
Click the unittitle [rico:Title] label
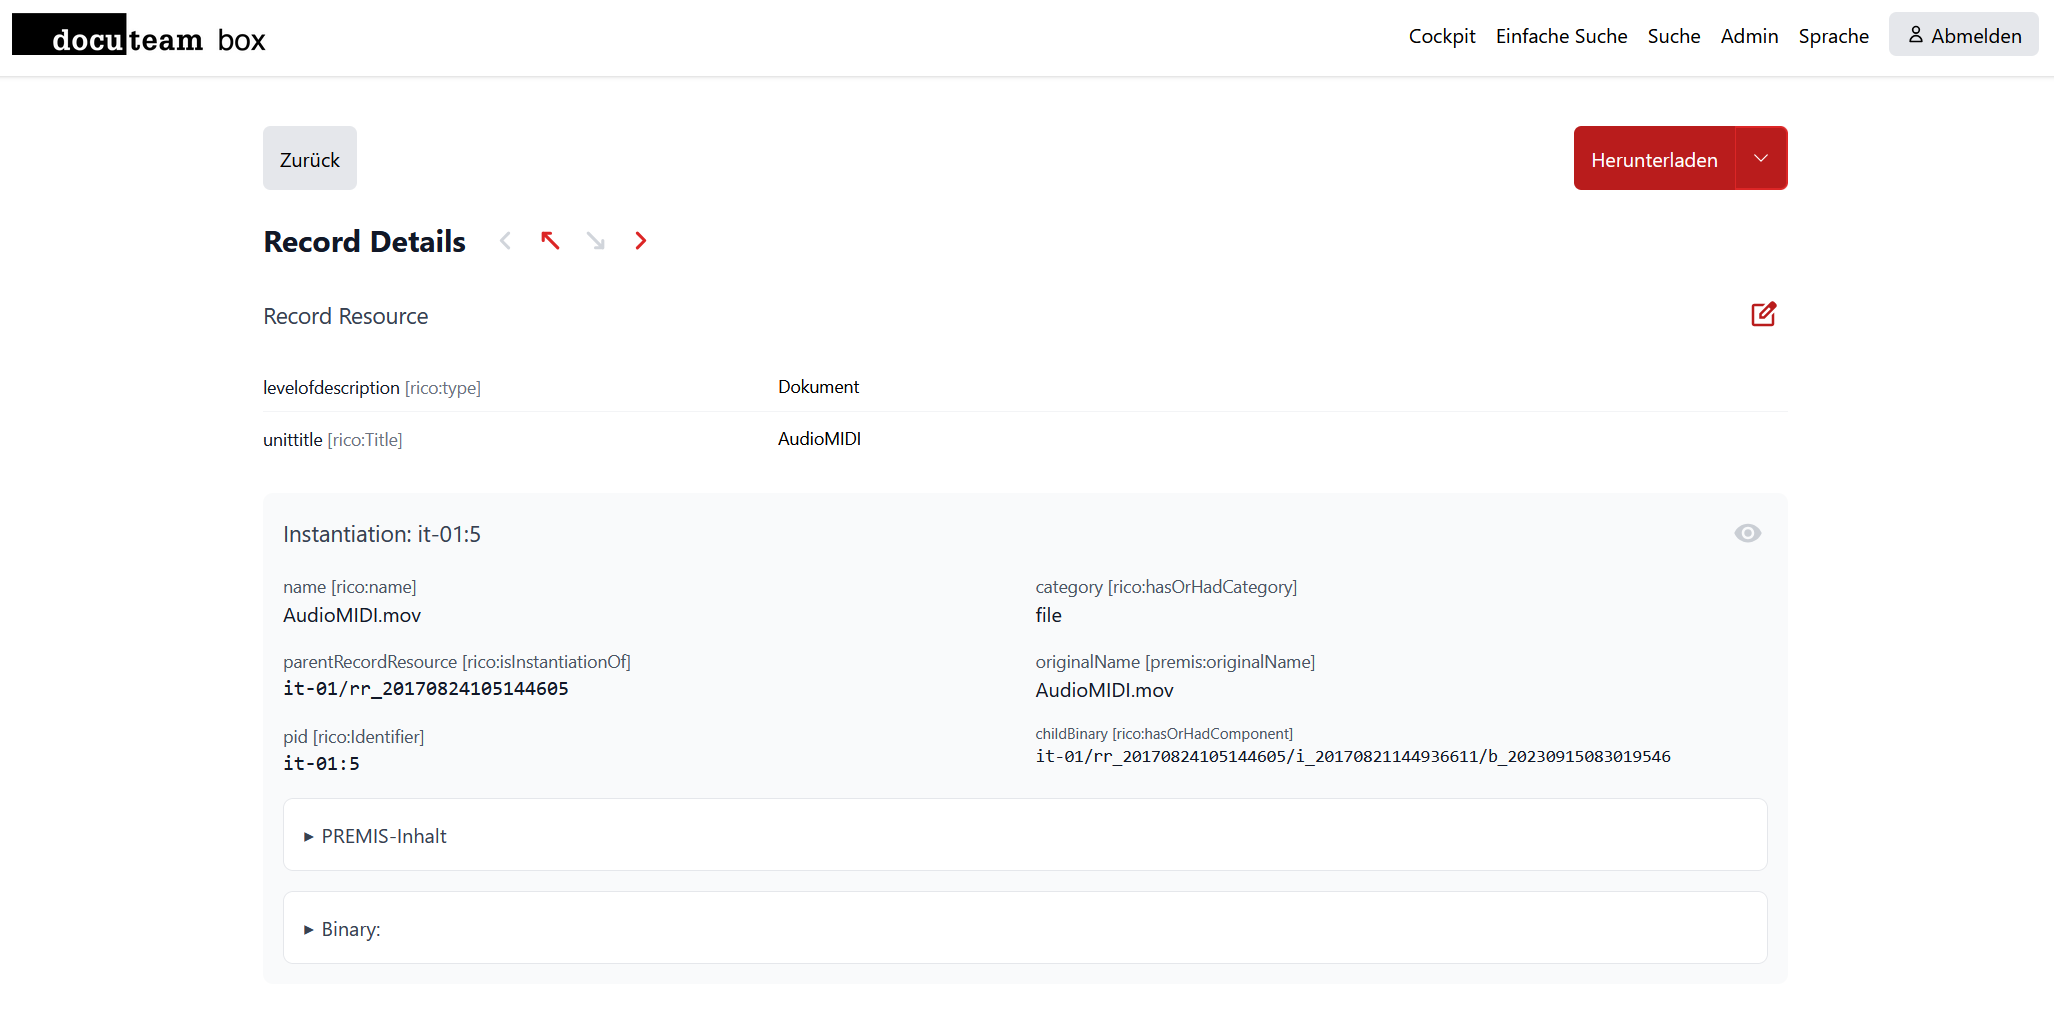(x=333, y=439)
